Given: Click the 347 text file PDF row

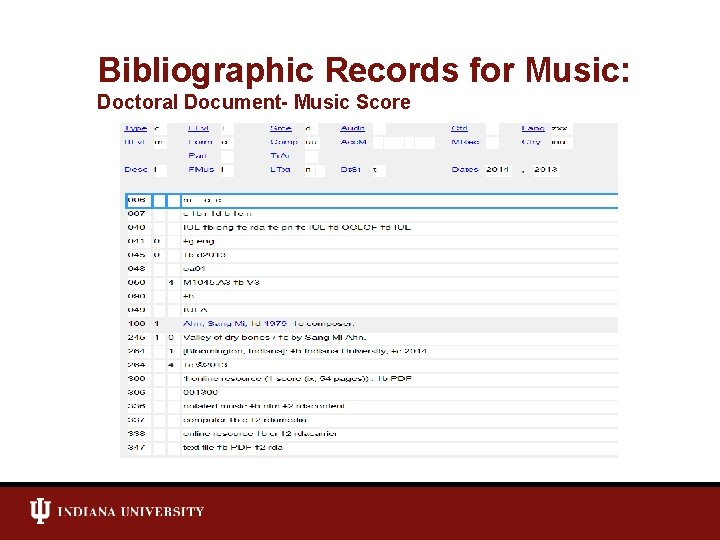Looking at the screenshot, I should point(371,448).
